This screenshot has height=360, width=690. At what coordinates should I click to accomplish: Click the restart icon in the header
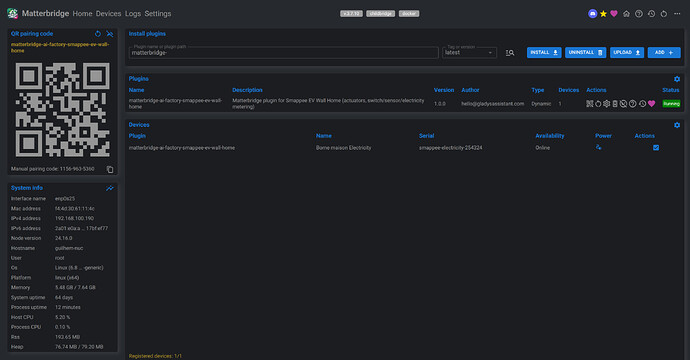pyautogui.click(x=664, y=14)
